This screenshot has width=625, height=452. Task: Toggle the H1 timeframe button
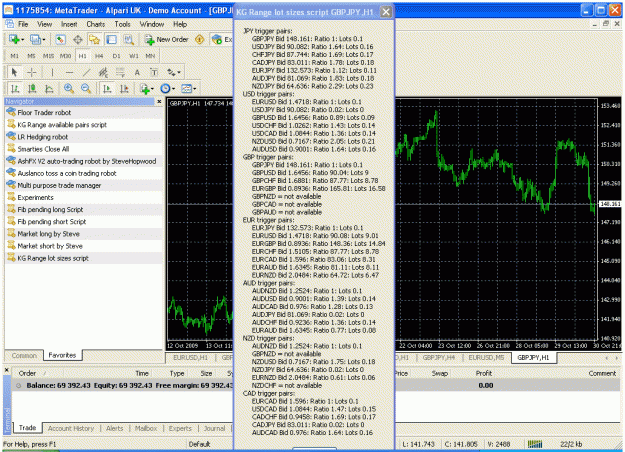point(82,56)
